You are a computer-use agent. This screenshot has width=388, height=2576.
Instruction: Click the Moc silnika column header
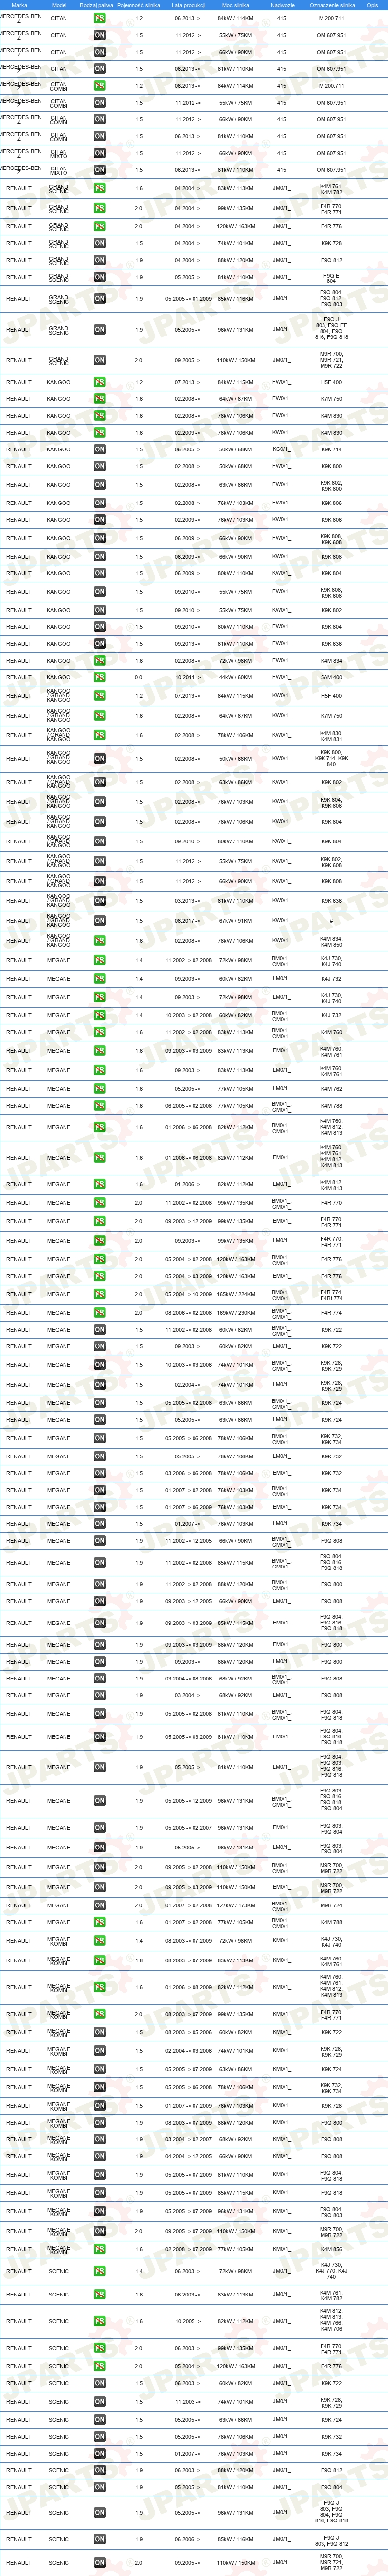235,5
